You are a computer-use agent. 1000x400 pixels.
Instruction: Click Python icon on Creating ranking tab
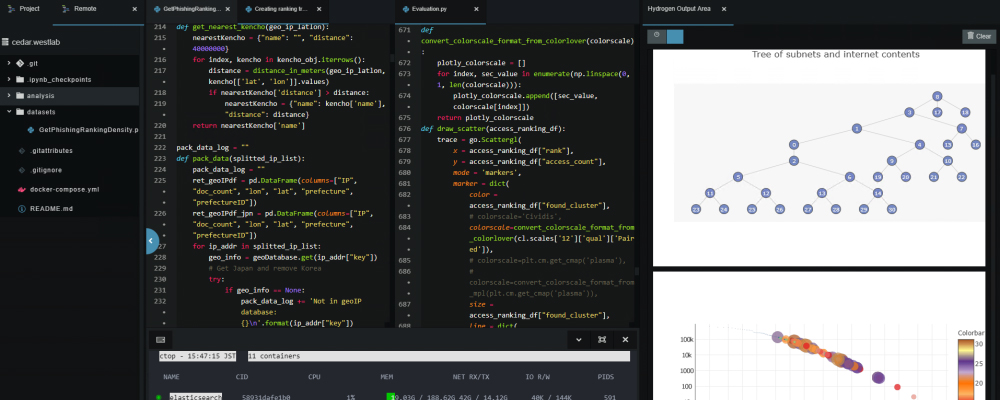pyautogui.click(x=248, y=10)
